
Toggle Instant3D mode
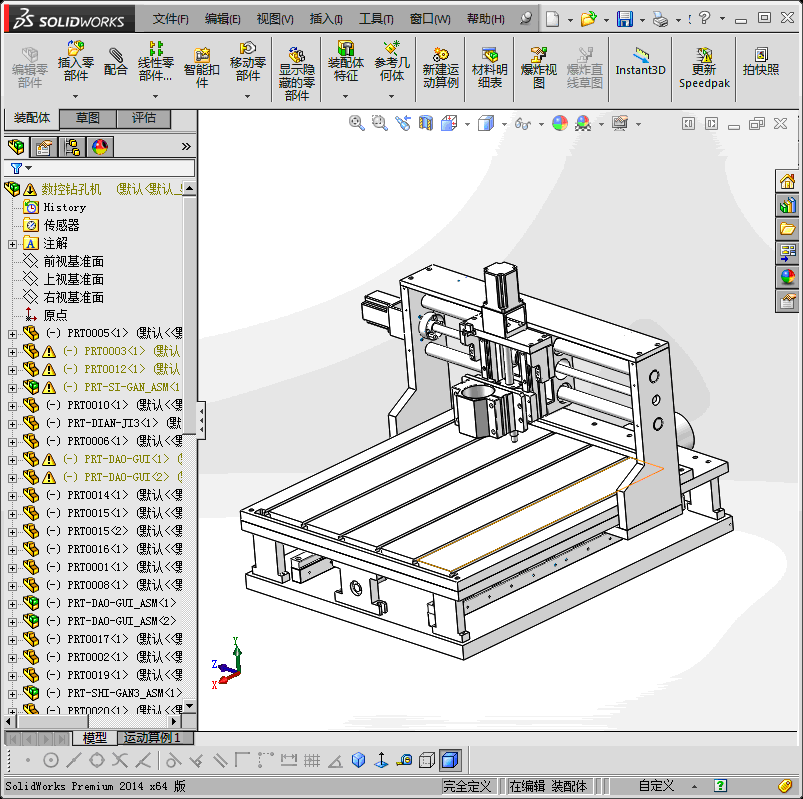[x=640, y=62]
